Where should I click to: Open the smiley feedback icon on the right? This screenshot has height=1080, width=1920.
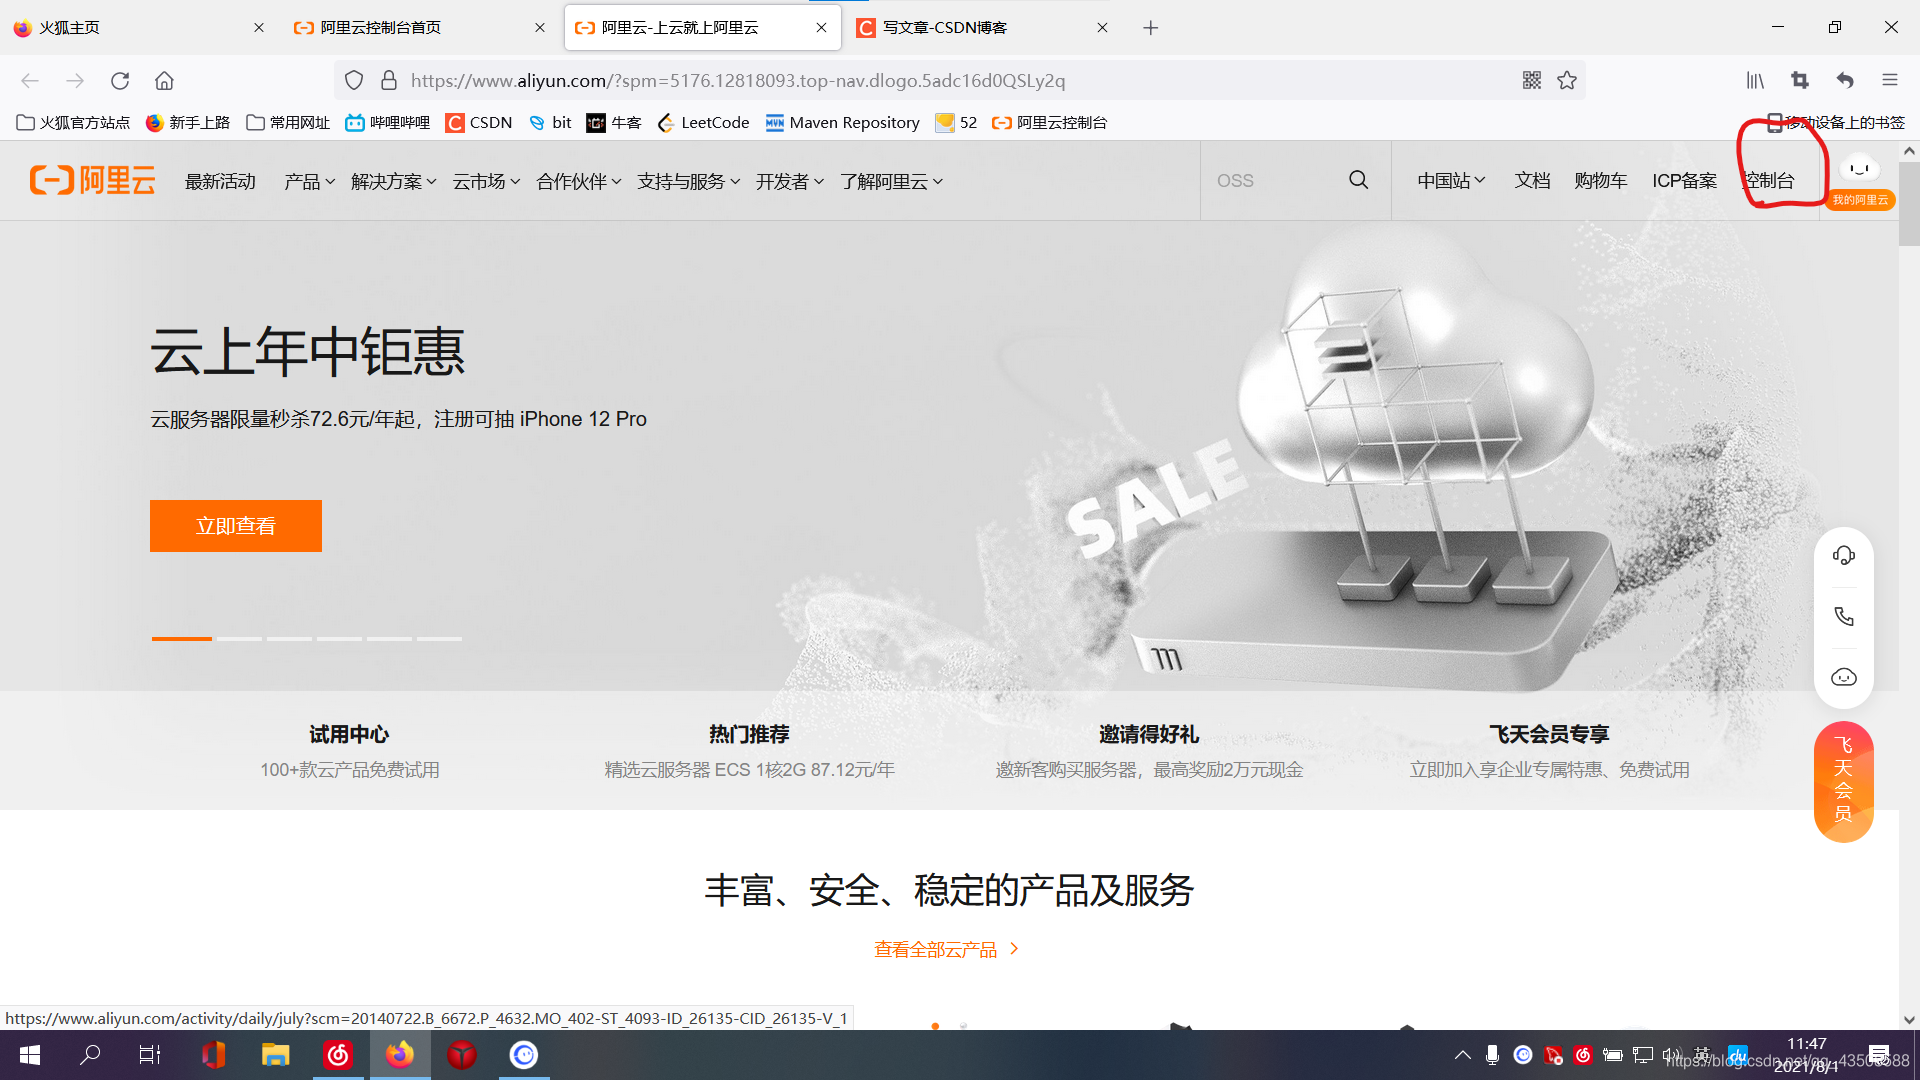point(1843,677)
